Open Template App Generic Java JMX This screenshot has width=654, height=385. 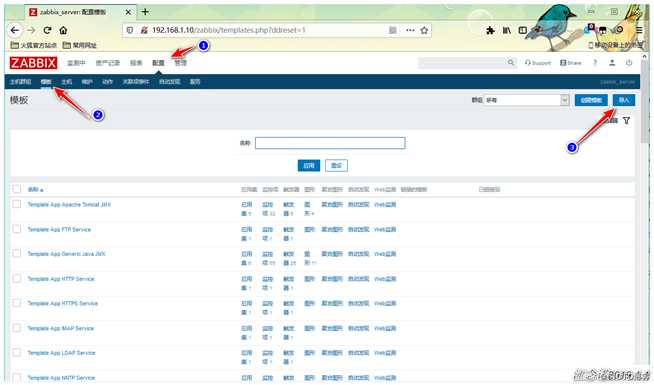click(66, 254)
